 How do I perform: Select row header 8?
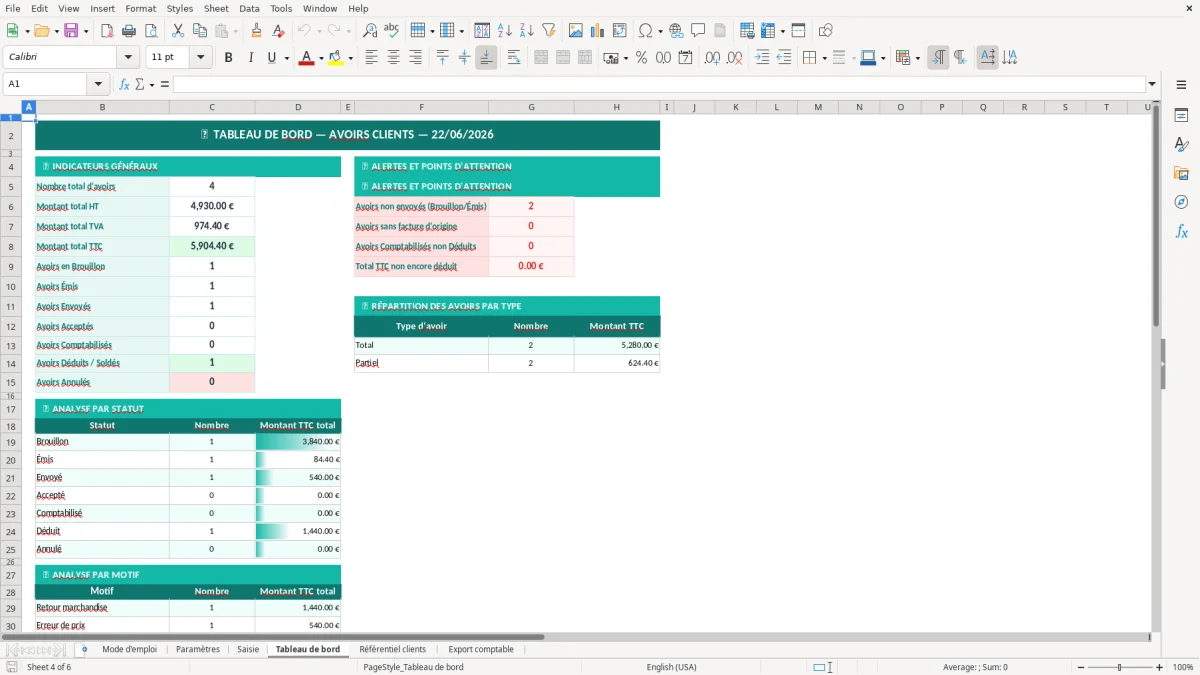coord(11,246)
